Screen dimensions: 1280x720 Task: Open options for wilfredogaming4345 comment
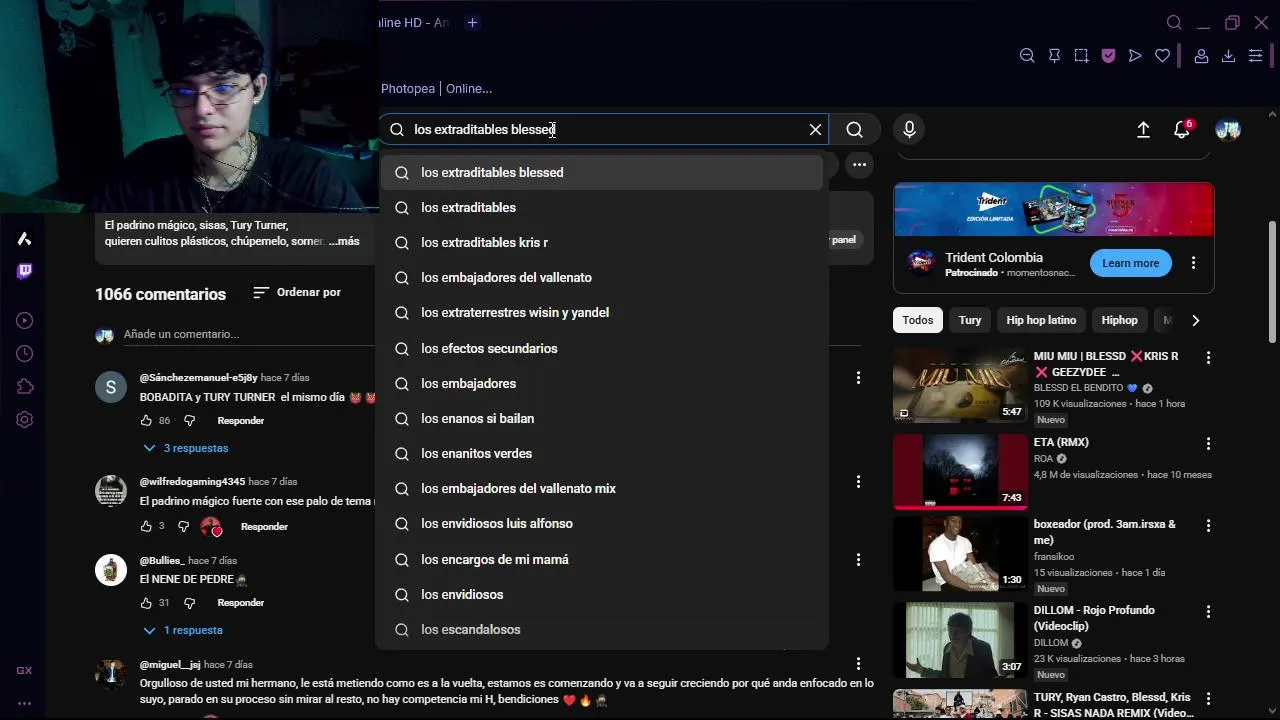pos(858,482)
